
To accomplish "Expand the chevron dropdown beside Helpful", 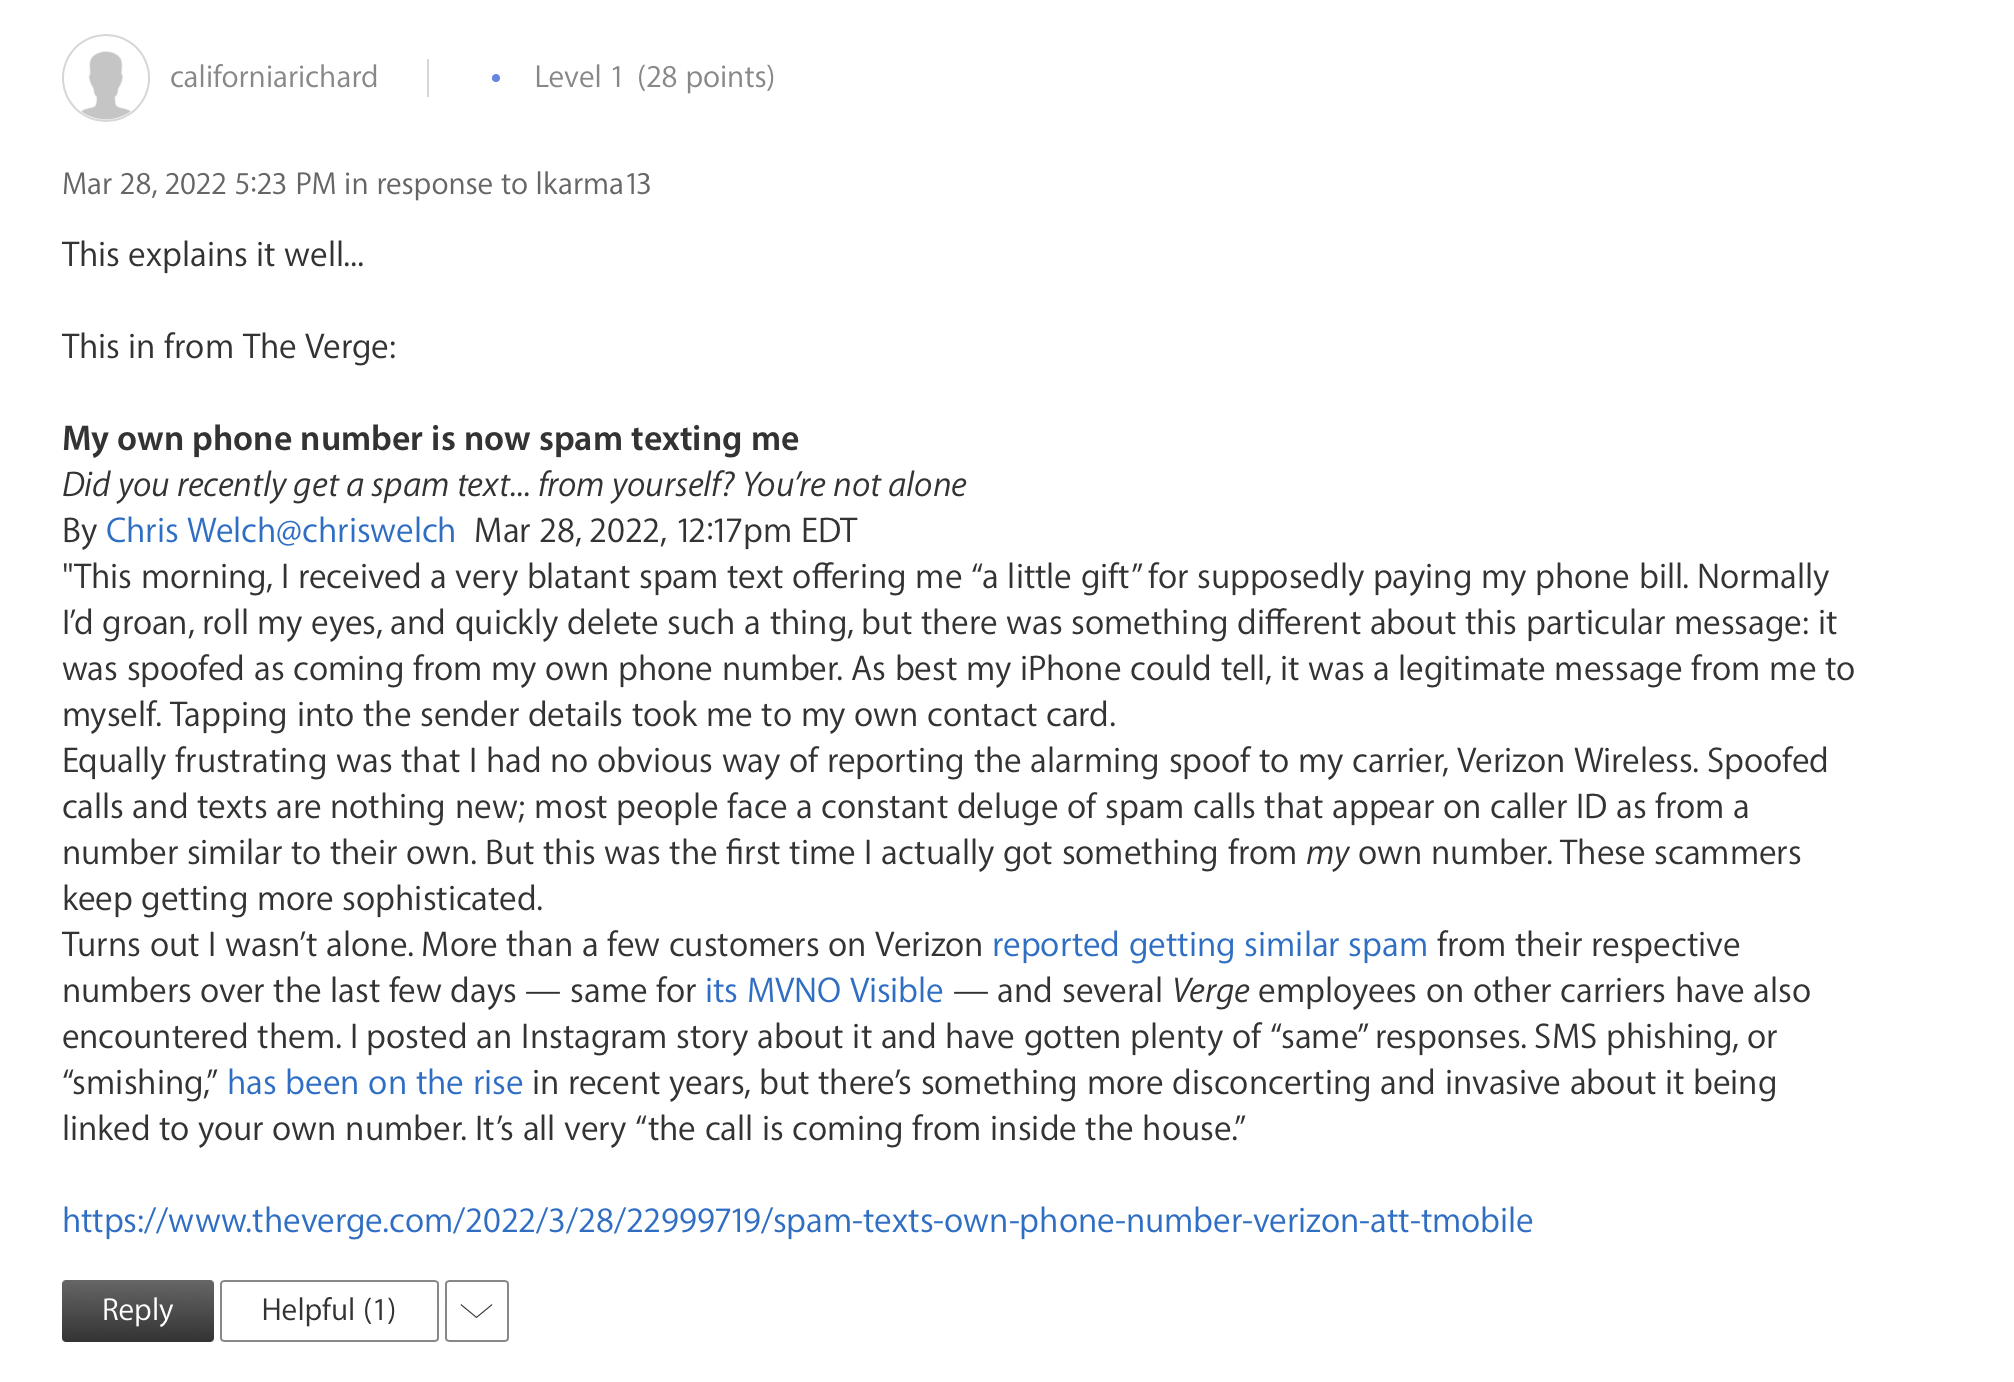I will 477,1310.
